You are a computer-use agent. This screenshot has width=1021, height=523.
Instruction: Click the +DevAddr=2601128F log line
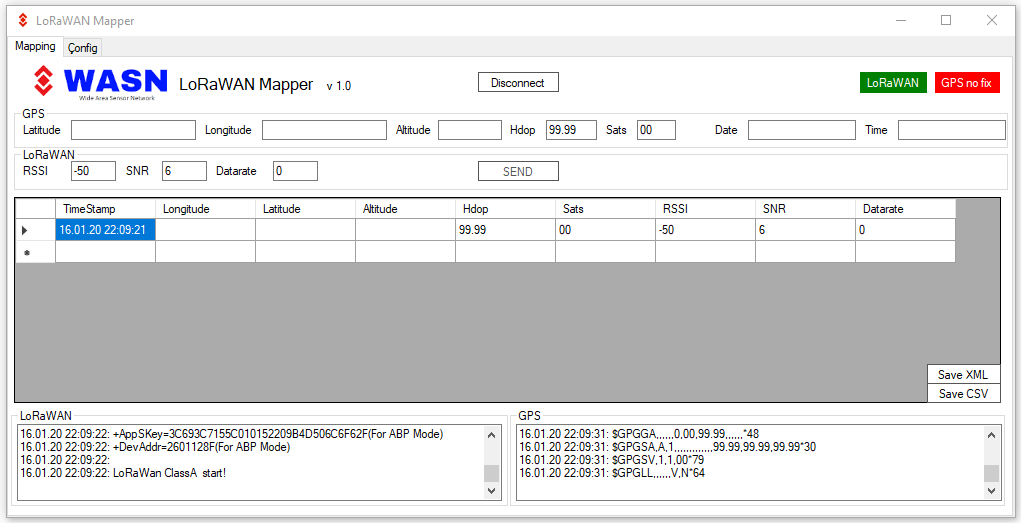(x=155, y=447)
